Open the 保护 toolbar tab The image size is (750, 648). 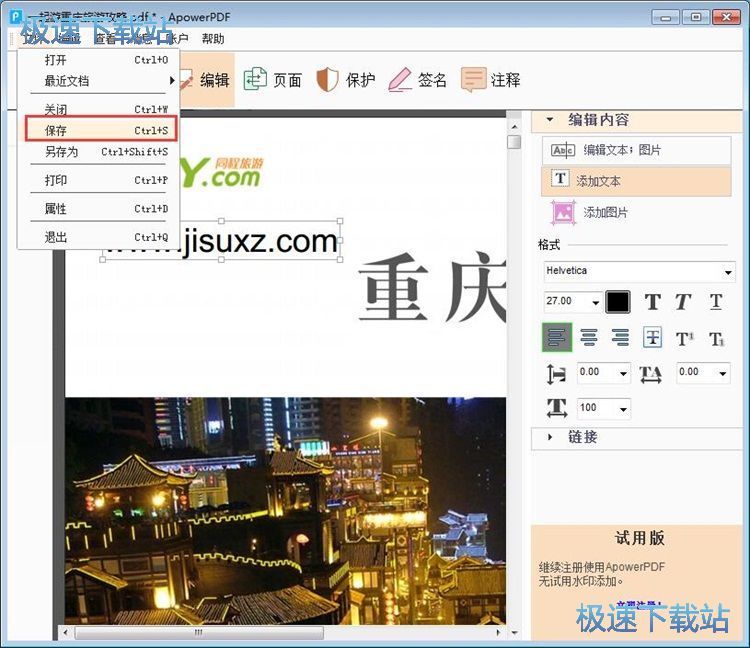(x=346, y=80)
